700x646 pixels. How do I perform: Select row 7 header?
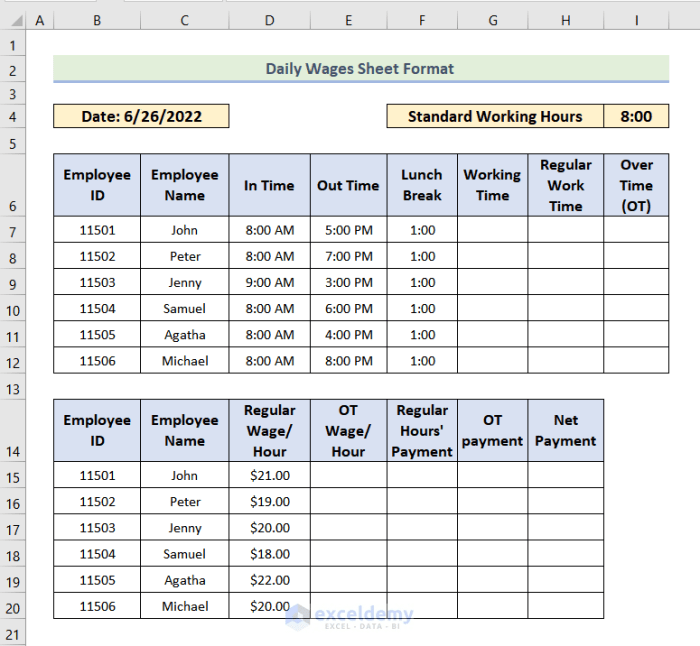click(x=13, y=231)
